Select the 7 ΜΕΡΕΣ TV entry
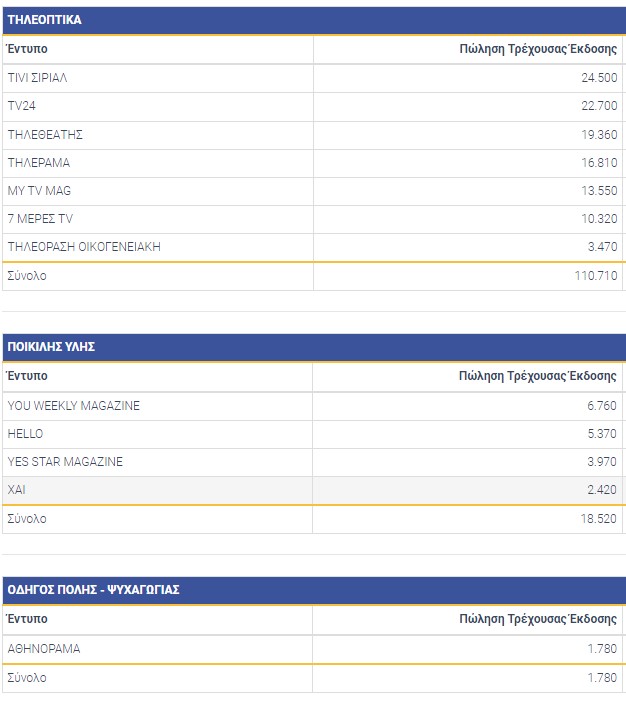This screenshot has height=720, width=626. pos(40,218)
